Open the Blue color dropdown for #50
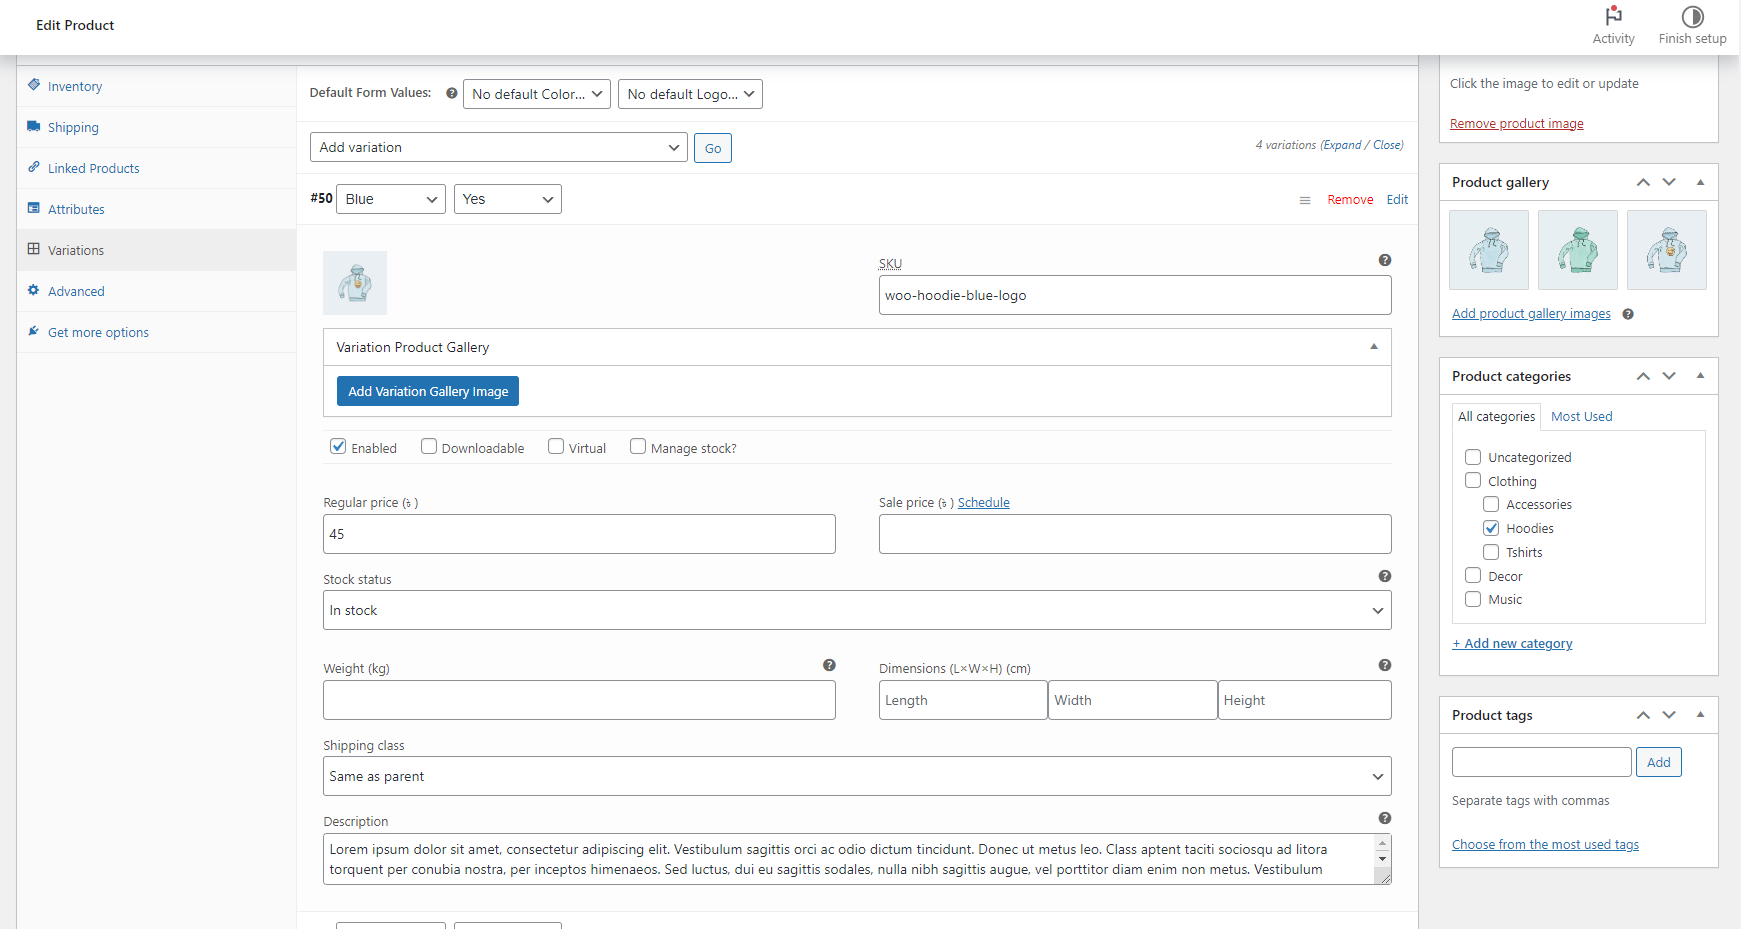Screen dimensions: 1741x929 tap(391, 199)
